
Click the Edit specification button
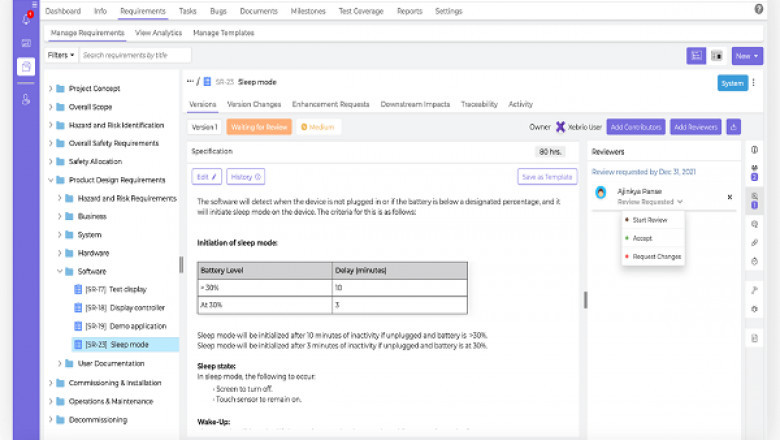click(x=206, y=176)
